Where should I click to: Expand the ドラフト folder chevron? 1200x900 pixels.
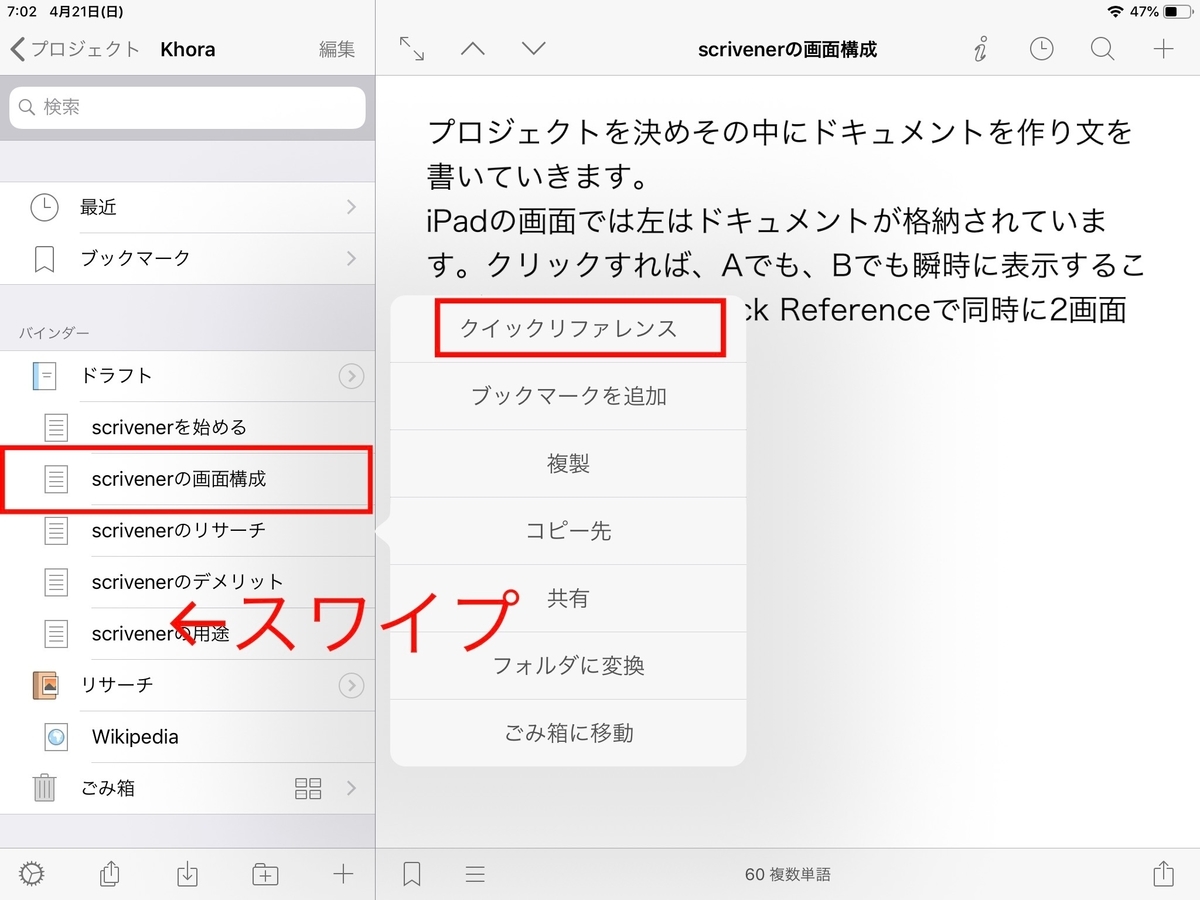[x=351, y=377]
